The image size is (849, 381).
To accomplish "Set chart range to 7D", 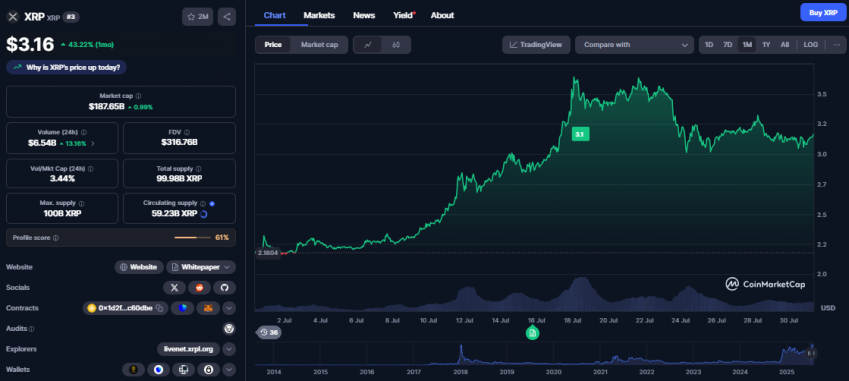I will pyautogui.click(x=728, y=45).
